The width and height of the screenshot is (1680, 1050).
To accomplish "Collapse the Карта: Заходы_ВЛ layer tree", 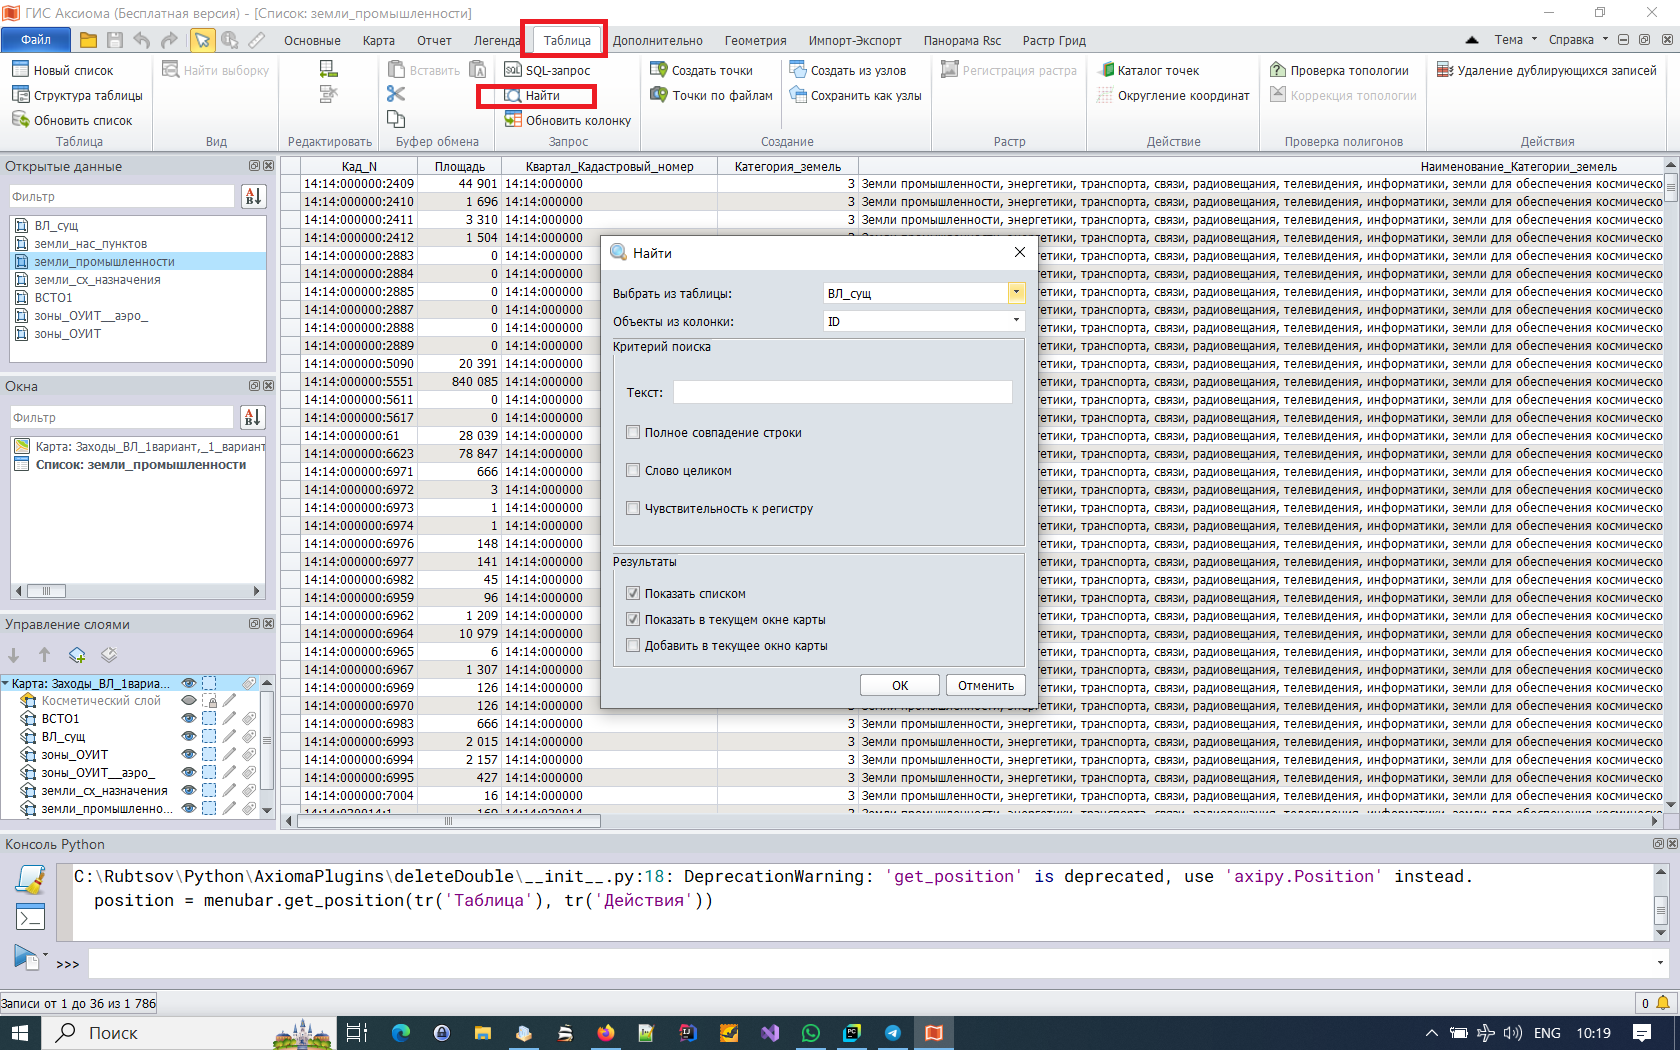I will (6, 684).
